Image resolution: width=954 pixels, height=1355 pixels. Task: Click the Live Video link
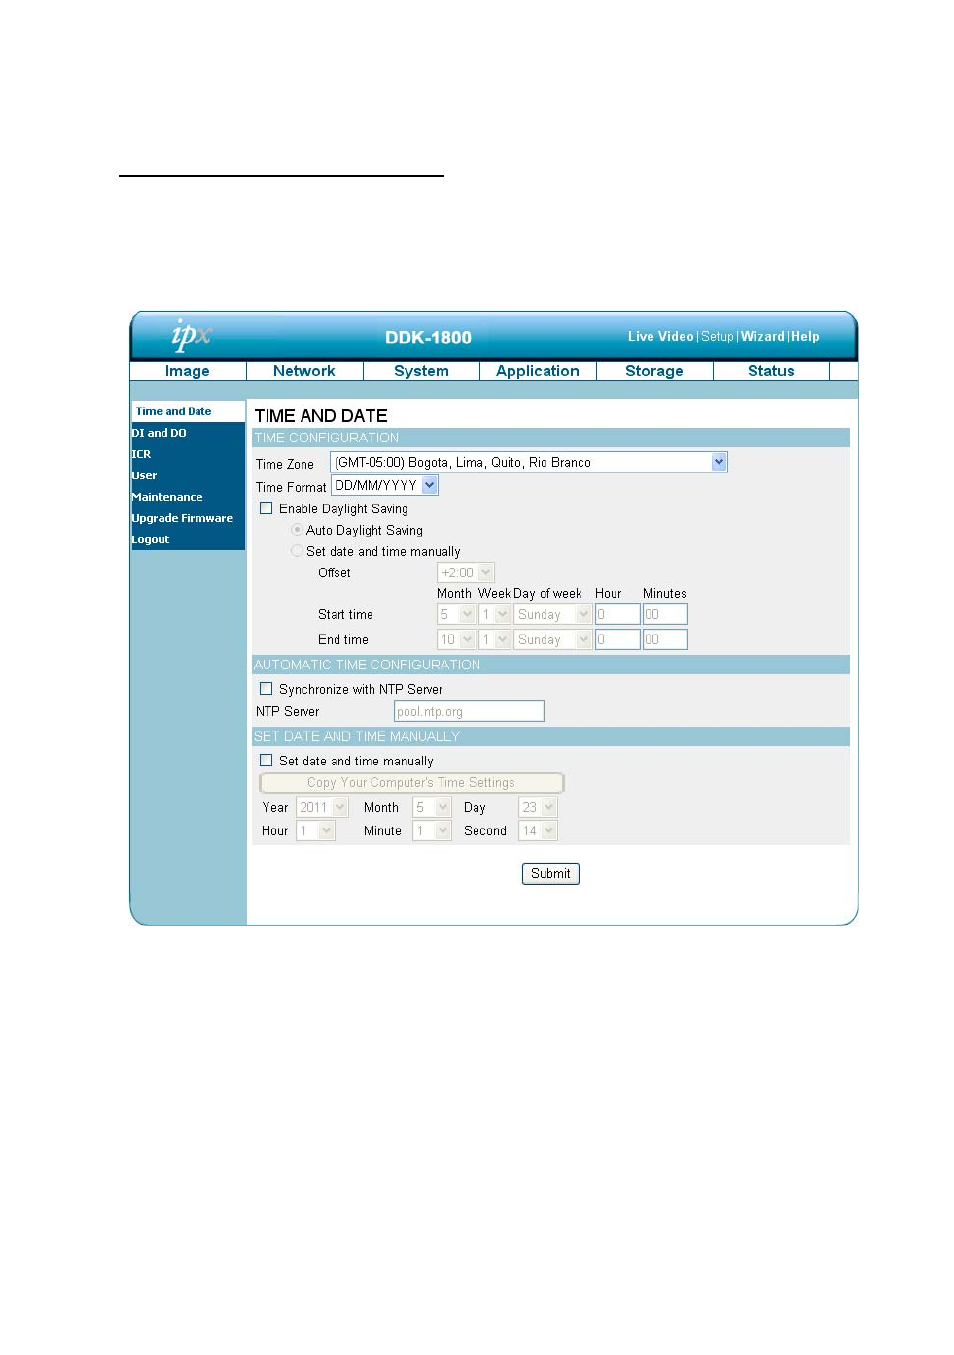pyautogui.click(x=660, y=337)
